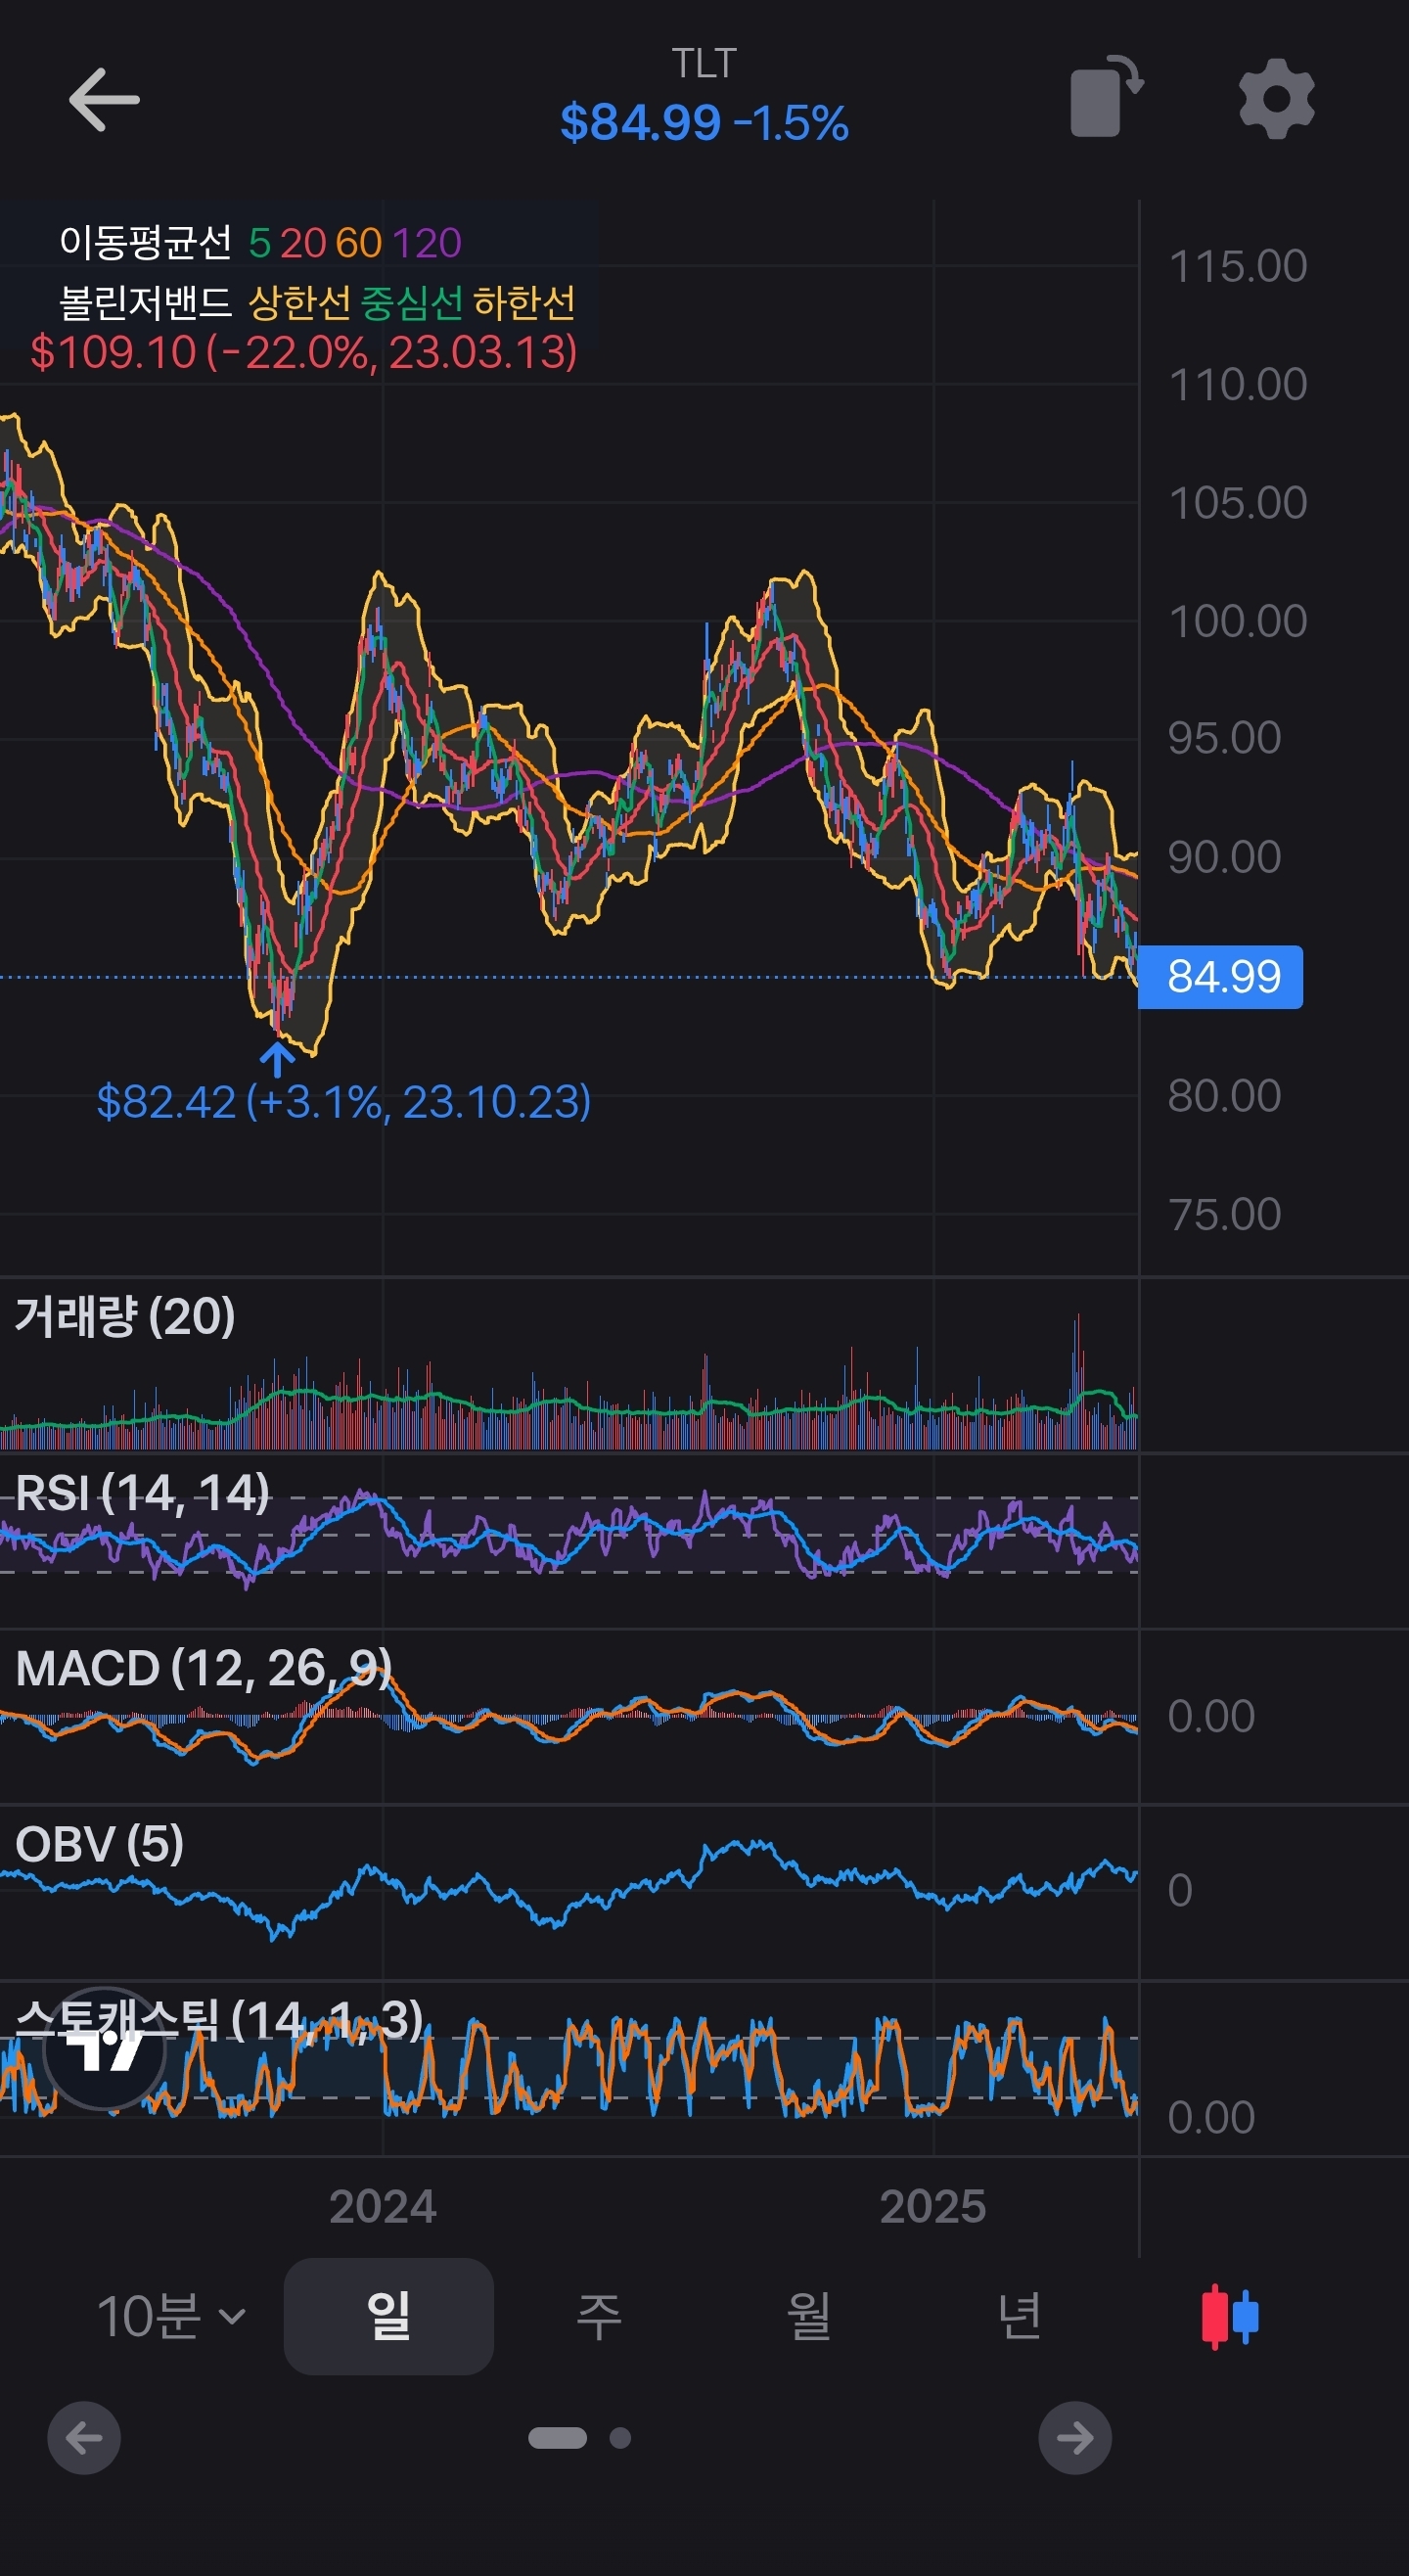
Task: Tap the 이동평균선 legend label
Action: coord(146,242)
